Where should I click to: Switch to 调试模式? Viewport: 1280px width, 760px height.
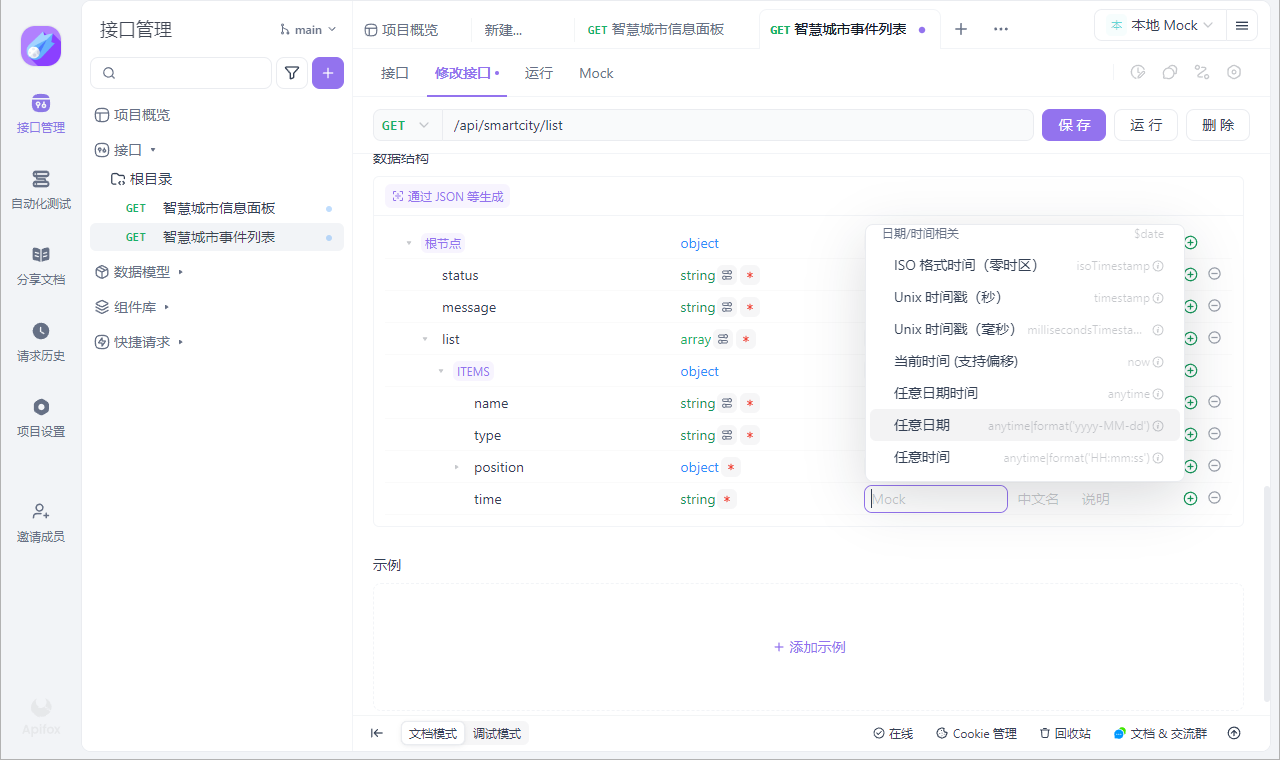[497, 734]
